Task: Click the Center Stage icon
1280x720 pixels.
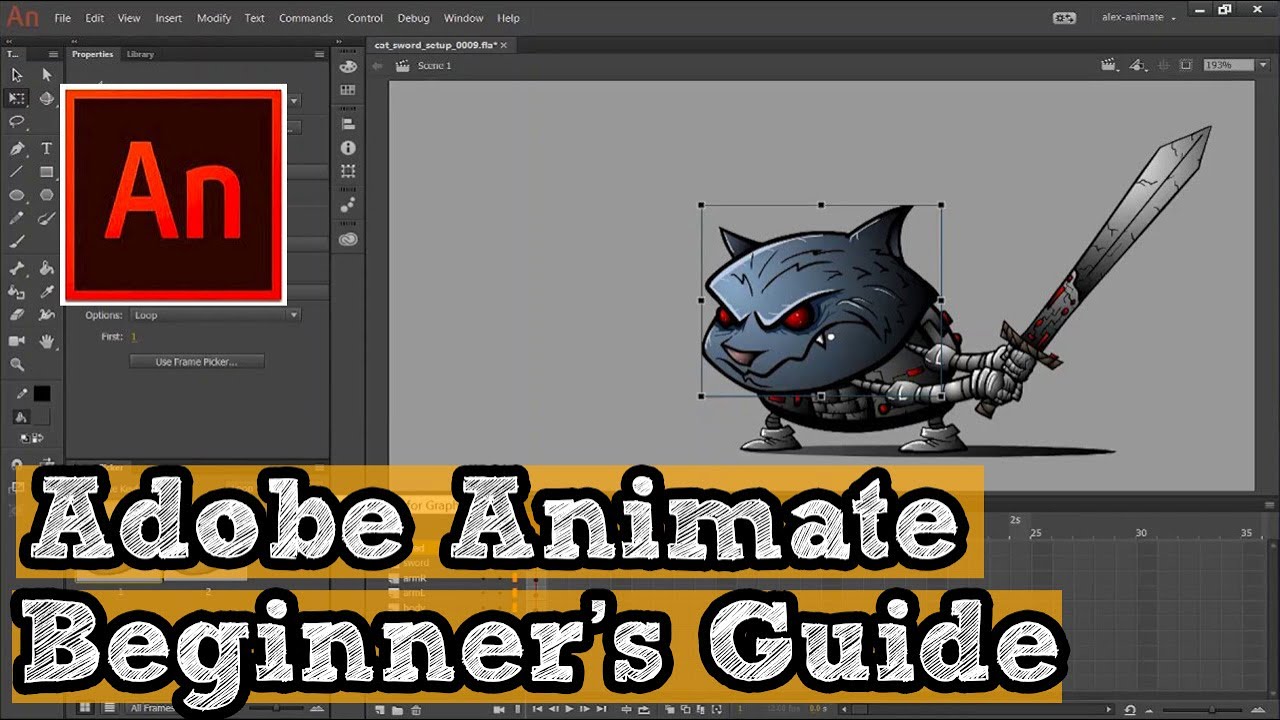Action: pos(1162,65)
